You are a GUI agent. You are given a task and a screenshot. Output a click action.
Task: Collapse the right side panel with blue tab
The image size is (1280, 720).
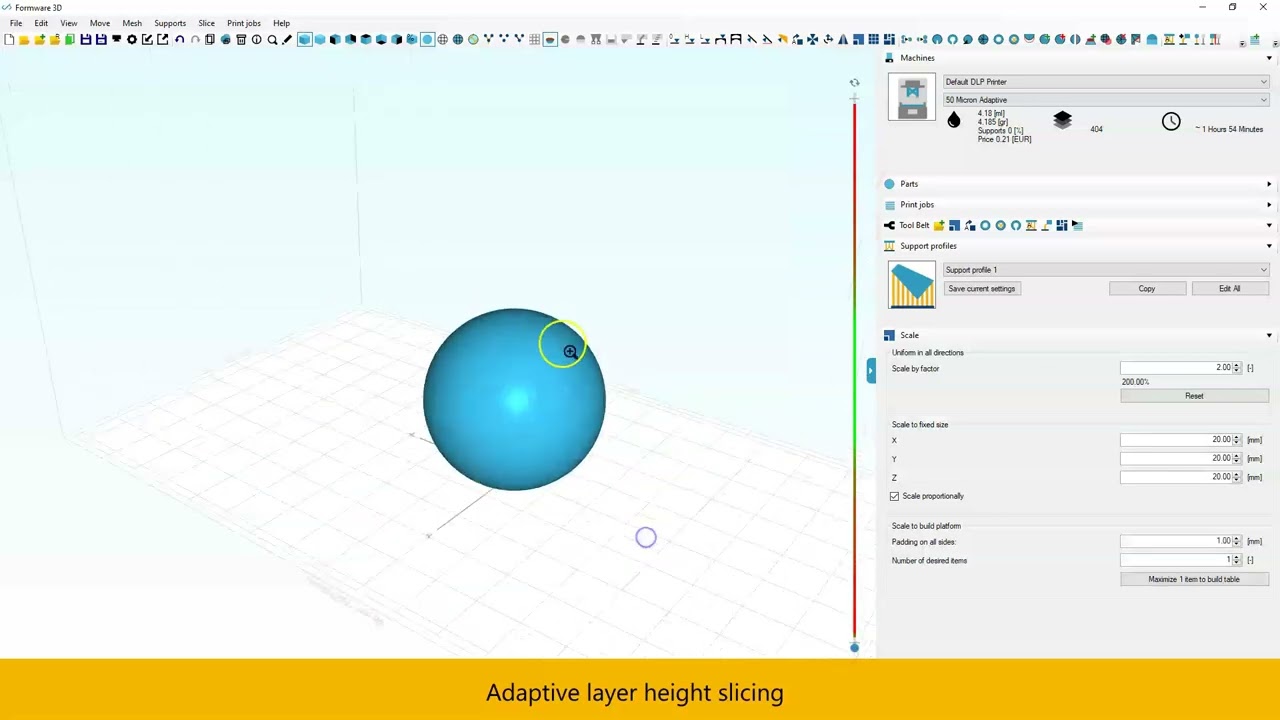871,370
